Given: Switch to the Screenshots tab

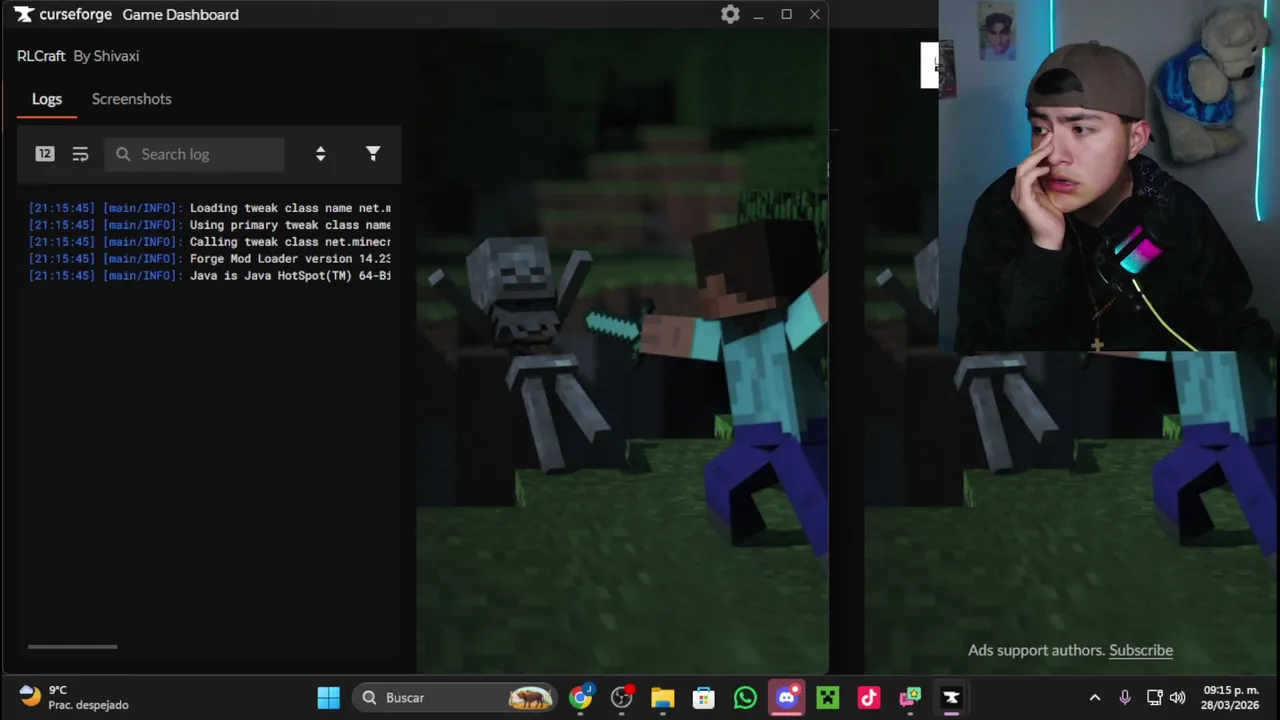Looking at the screenshot, I should point(131,99).
